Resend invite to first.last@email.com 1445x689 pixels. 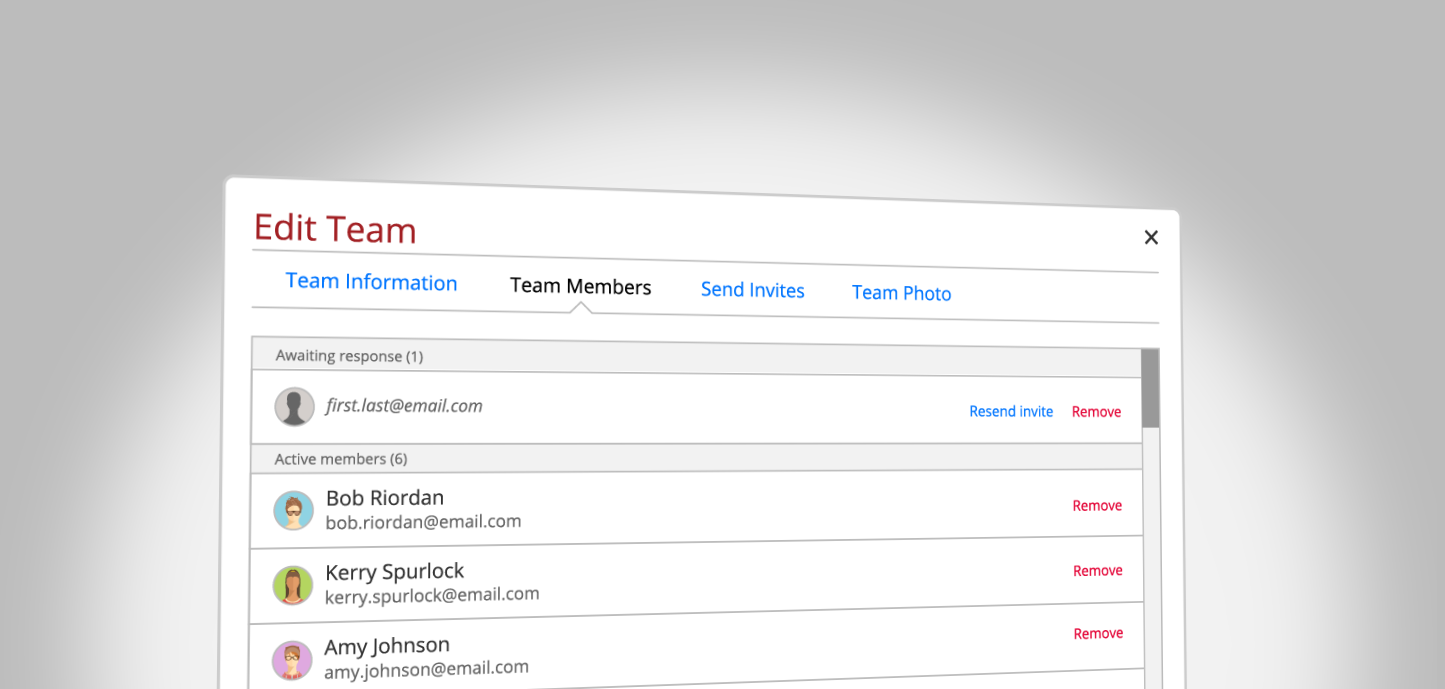coord(1011,411)
